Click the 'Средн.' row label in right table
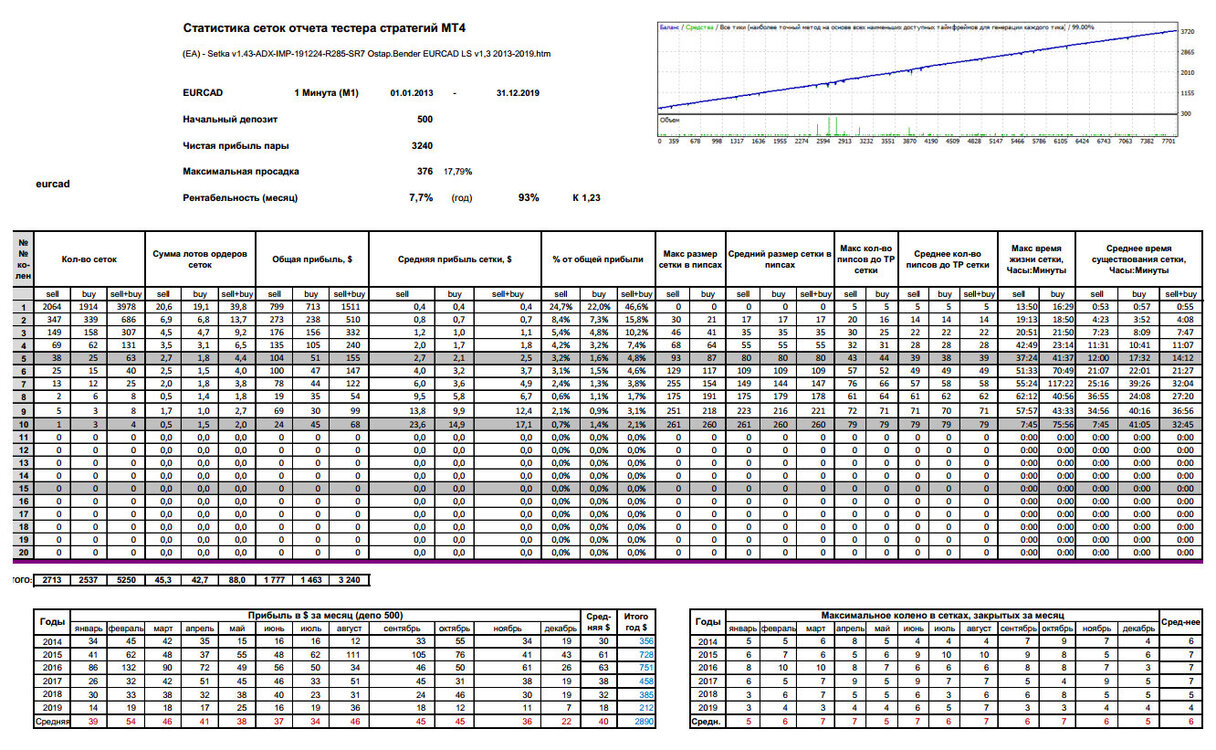 click(x=708, y=719)
